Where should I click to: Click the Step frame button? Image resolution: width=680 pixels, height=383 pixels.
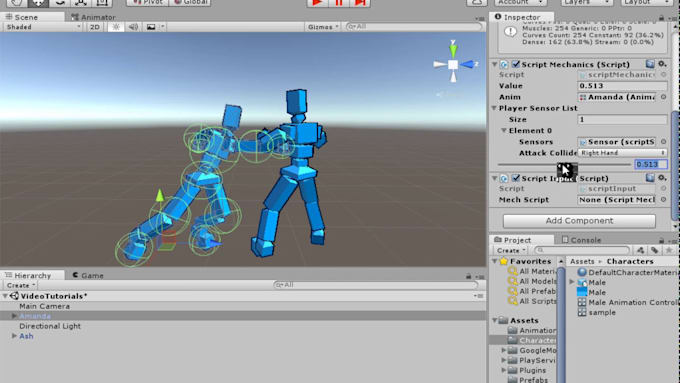coord(360,3)
